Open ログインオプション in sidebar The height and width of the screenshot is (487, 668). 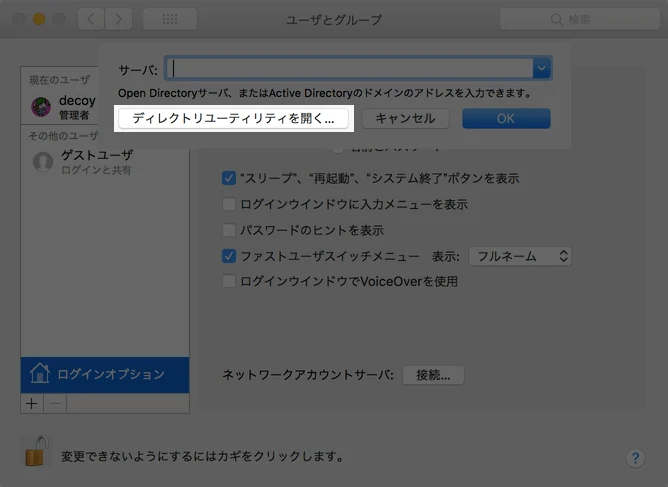105,375
